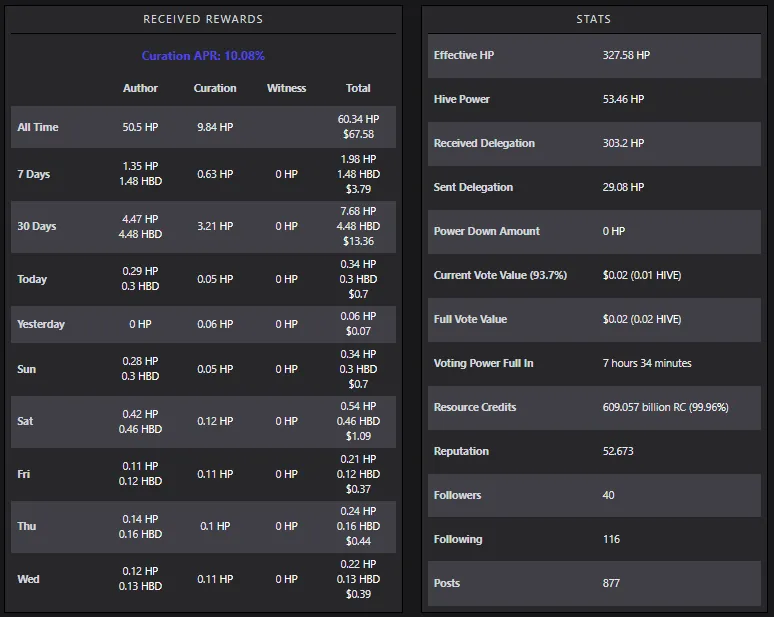The width and height of the screenshot is (774, 617).
Task: Select the Wed row label
Action: point(28,579)
